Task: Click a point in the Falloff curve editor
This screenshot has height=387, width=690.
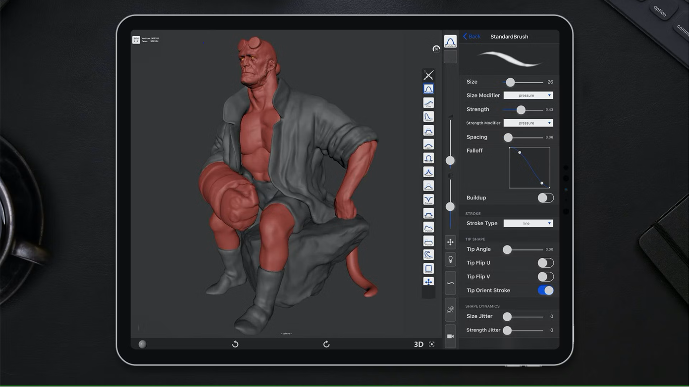Action: 529,168
